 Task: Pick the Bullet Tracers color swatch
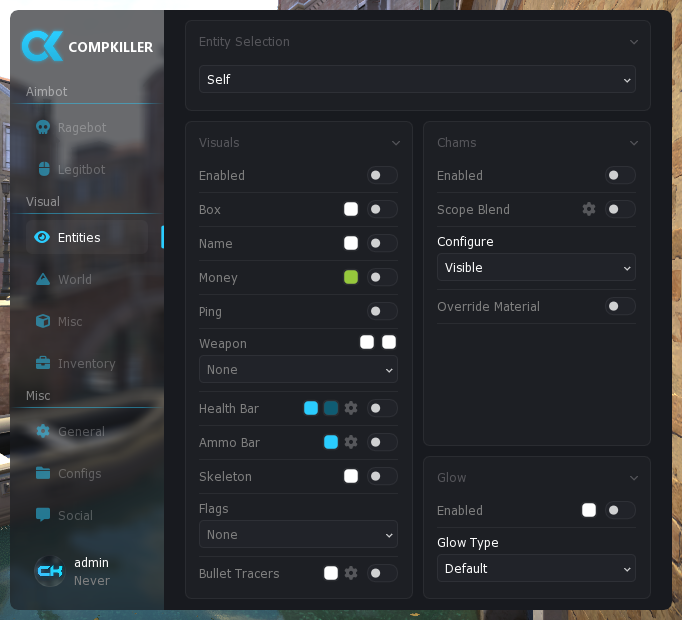[x=331, y=573]
